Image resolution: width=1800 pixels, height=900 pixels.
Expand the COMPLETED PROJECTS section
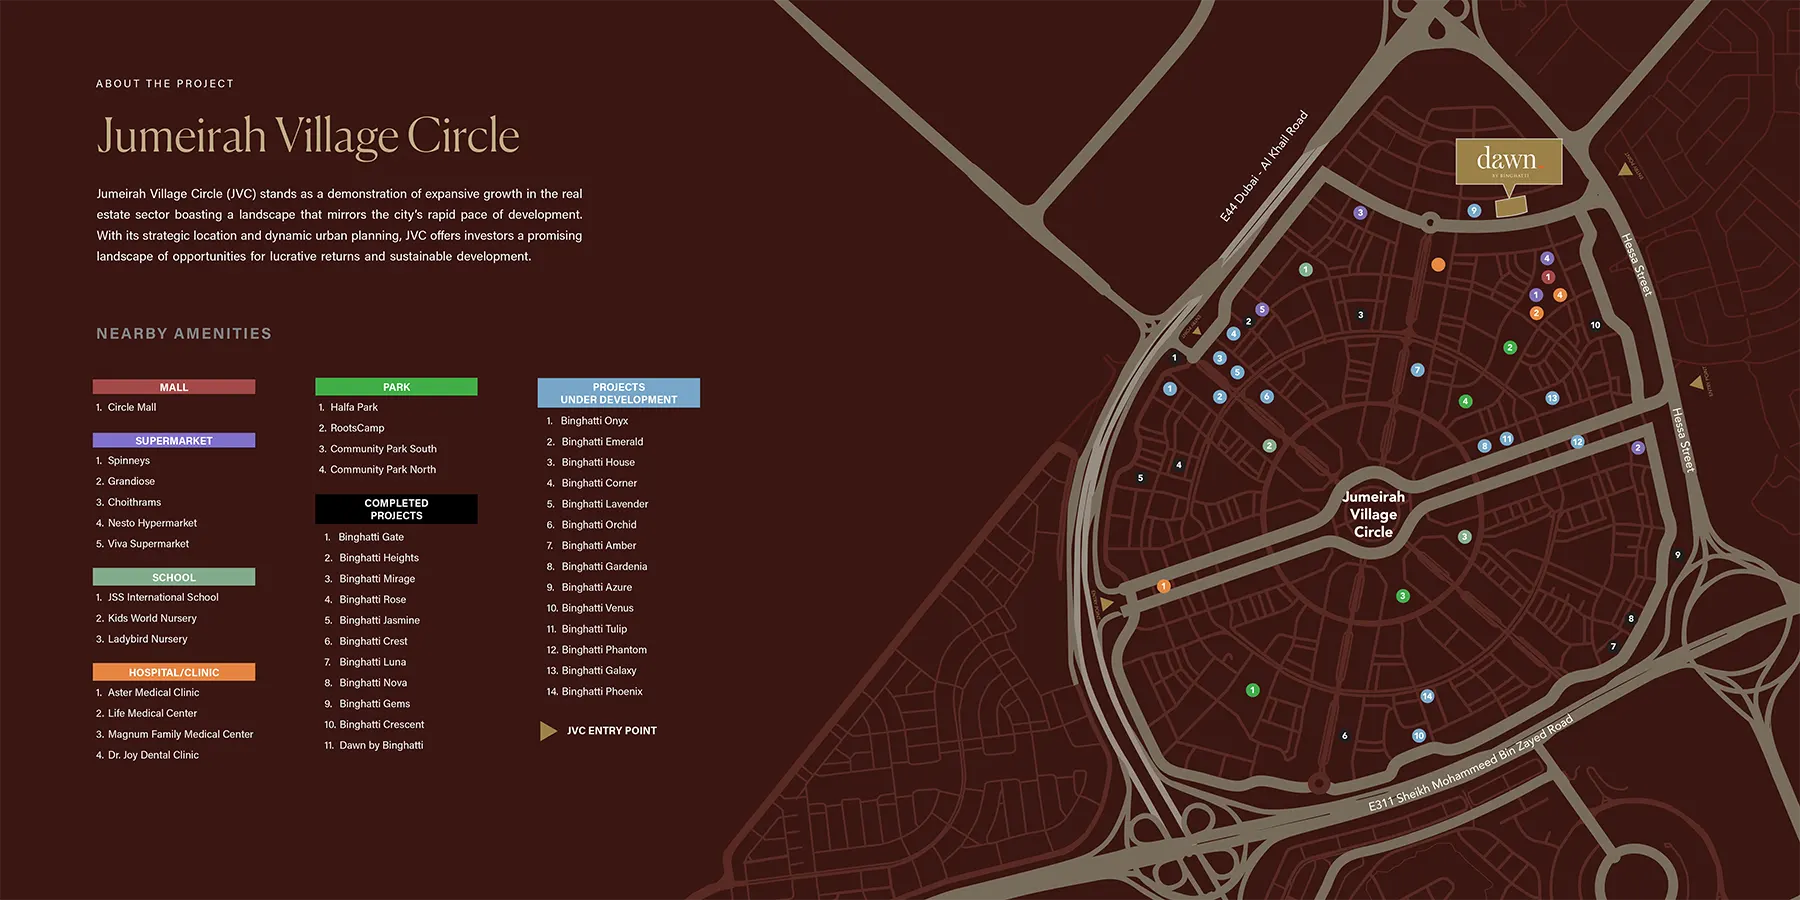396,509
